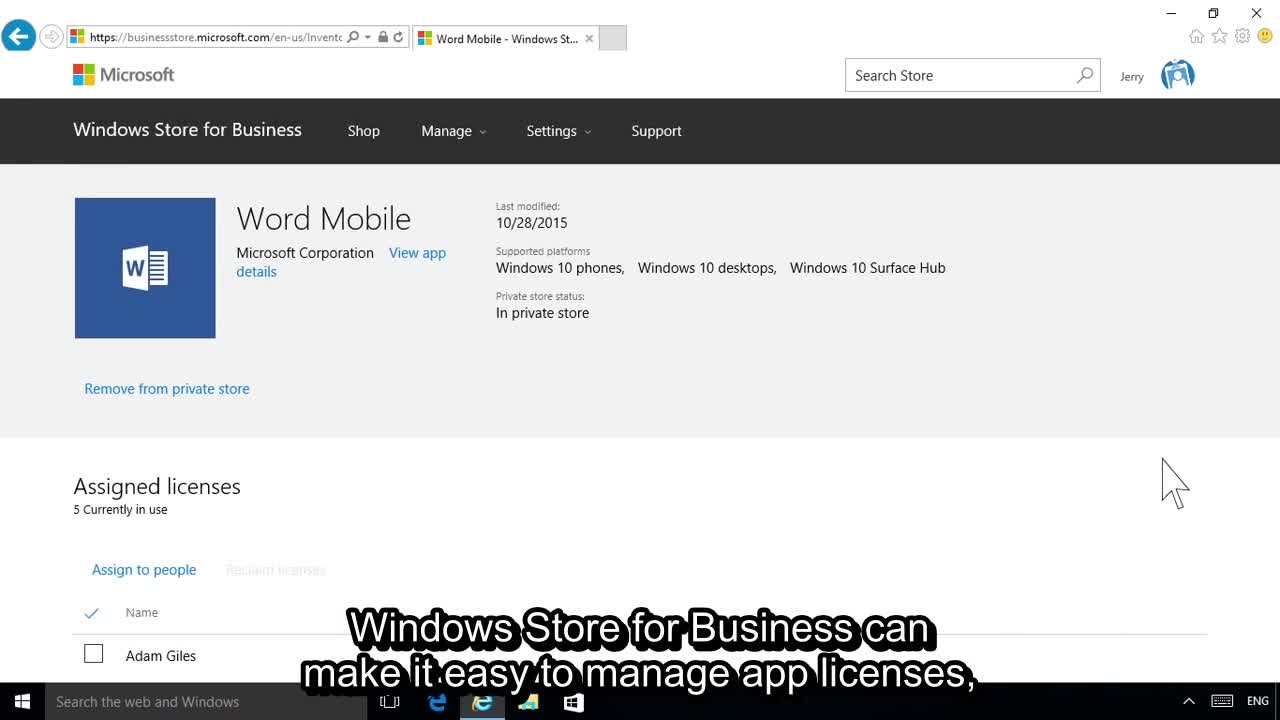
Task: Click the Microsoft Corporation publisher text
Action: (x=305, y=253)
